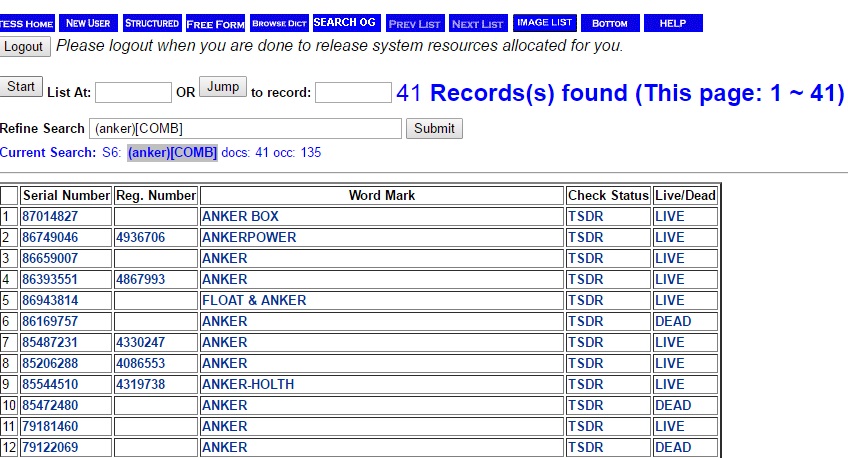Open TSDR status for FLOAT & ANKER

[585, 300]
